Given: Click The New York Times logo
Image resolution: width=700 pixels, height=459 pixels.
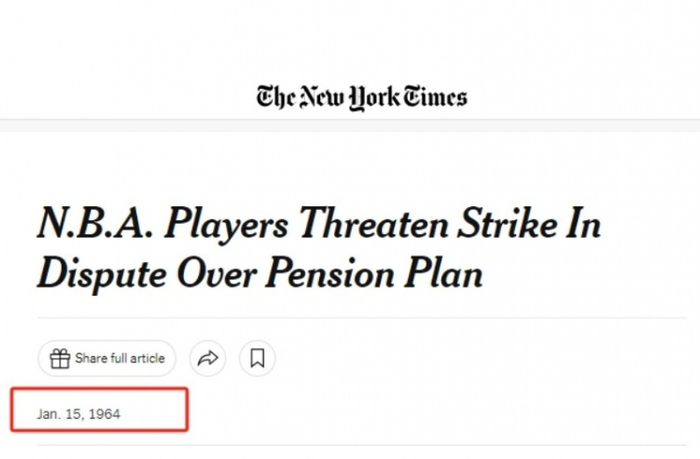Looking at the screenshot, I should click(361, 97).
